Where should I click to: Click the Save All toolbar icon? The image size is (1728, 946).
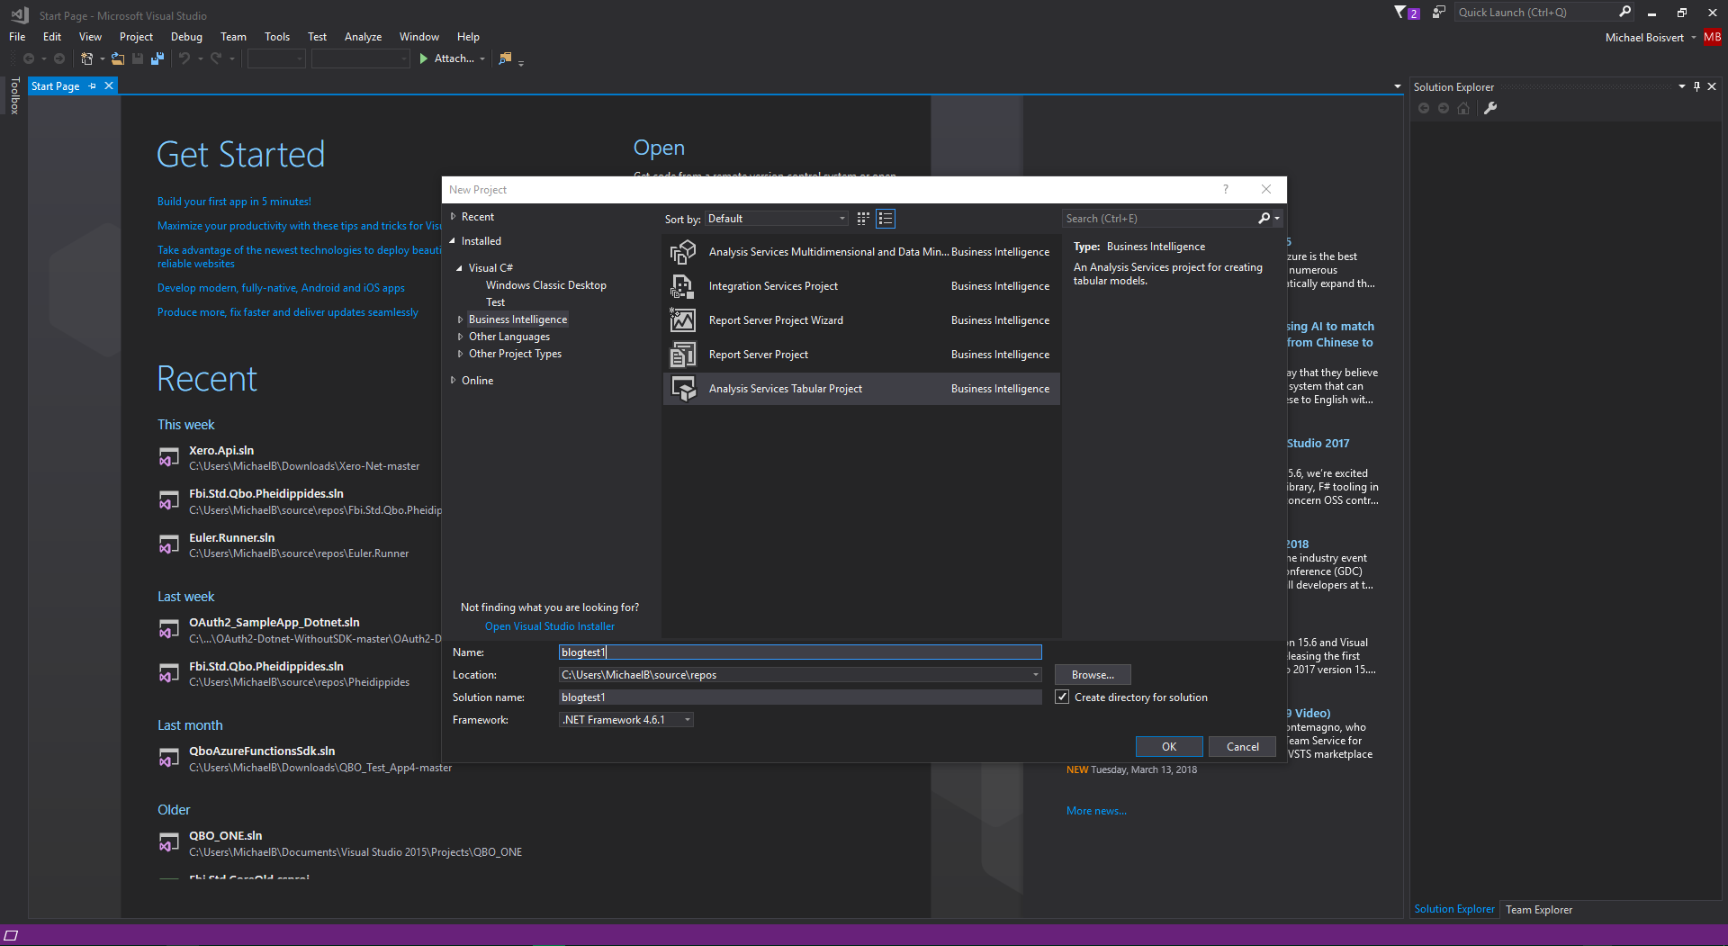click(x=157, y=59)
